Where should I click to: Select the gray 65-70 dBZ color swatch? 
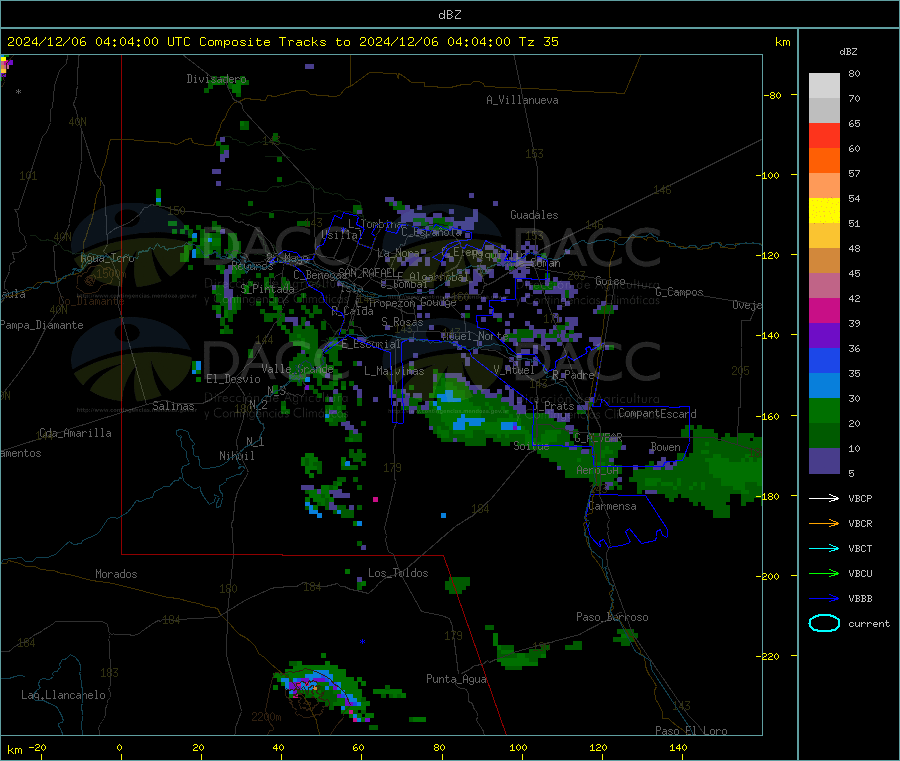coord(824,111)
